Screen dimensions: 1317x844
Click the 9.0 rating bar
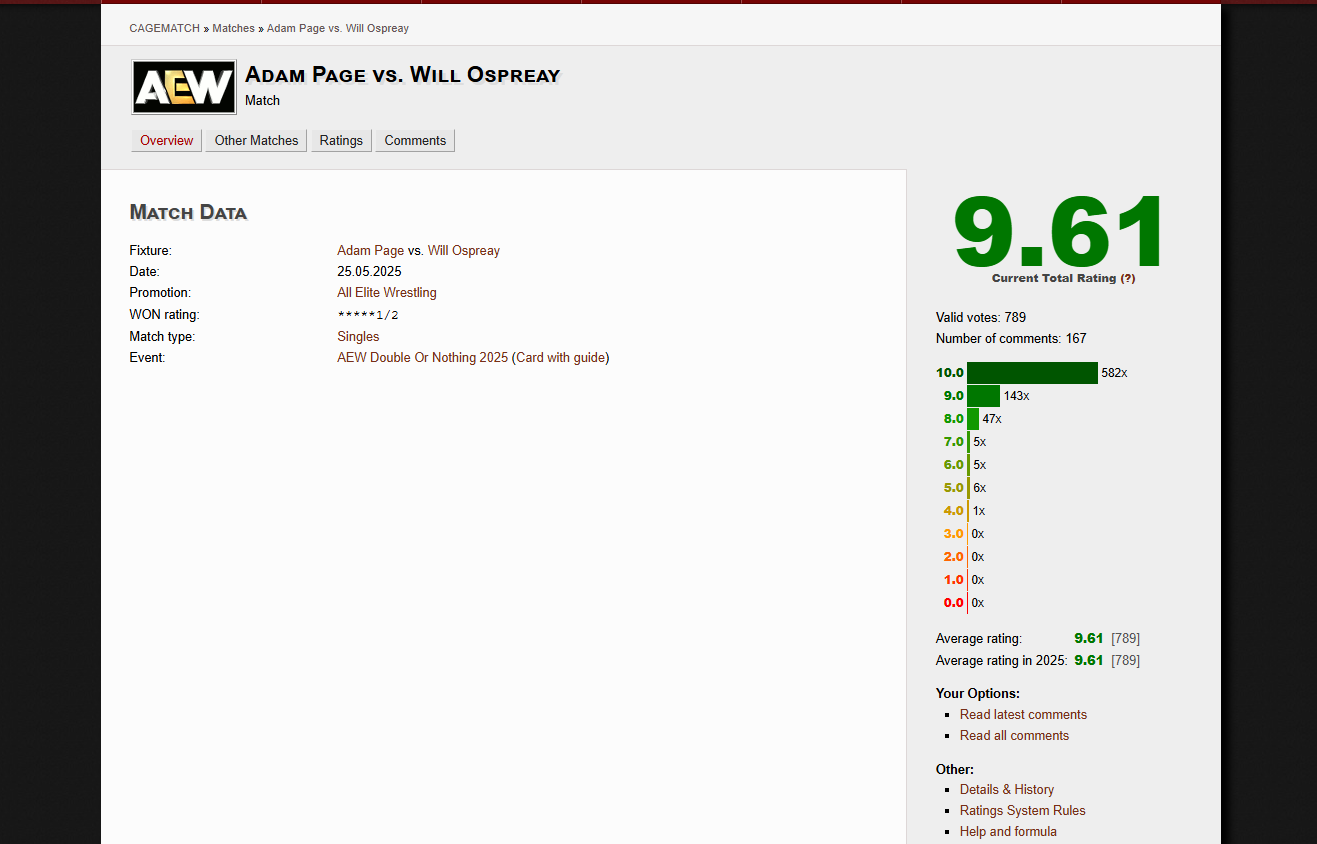983,396
